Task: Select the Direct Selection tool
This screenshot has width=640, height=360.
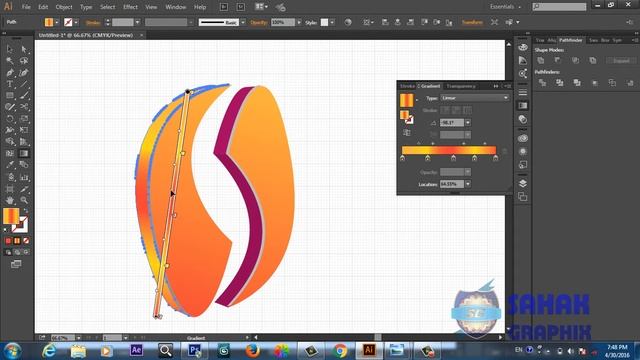Action: (x=24, y=49)
